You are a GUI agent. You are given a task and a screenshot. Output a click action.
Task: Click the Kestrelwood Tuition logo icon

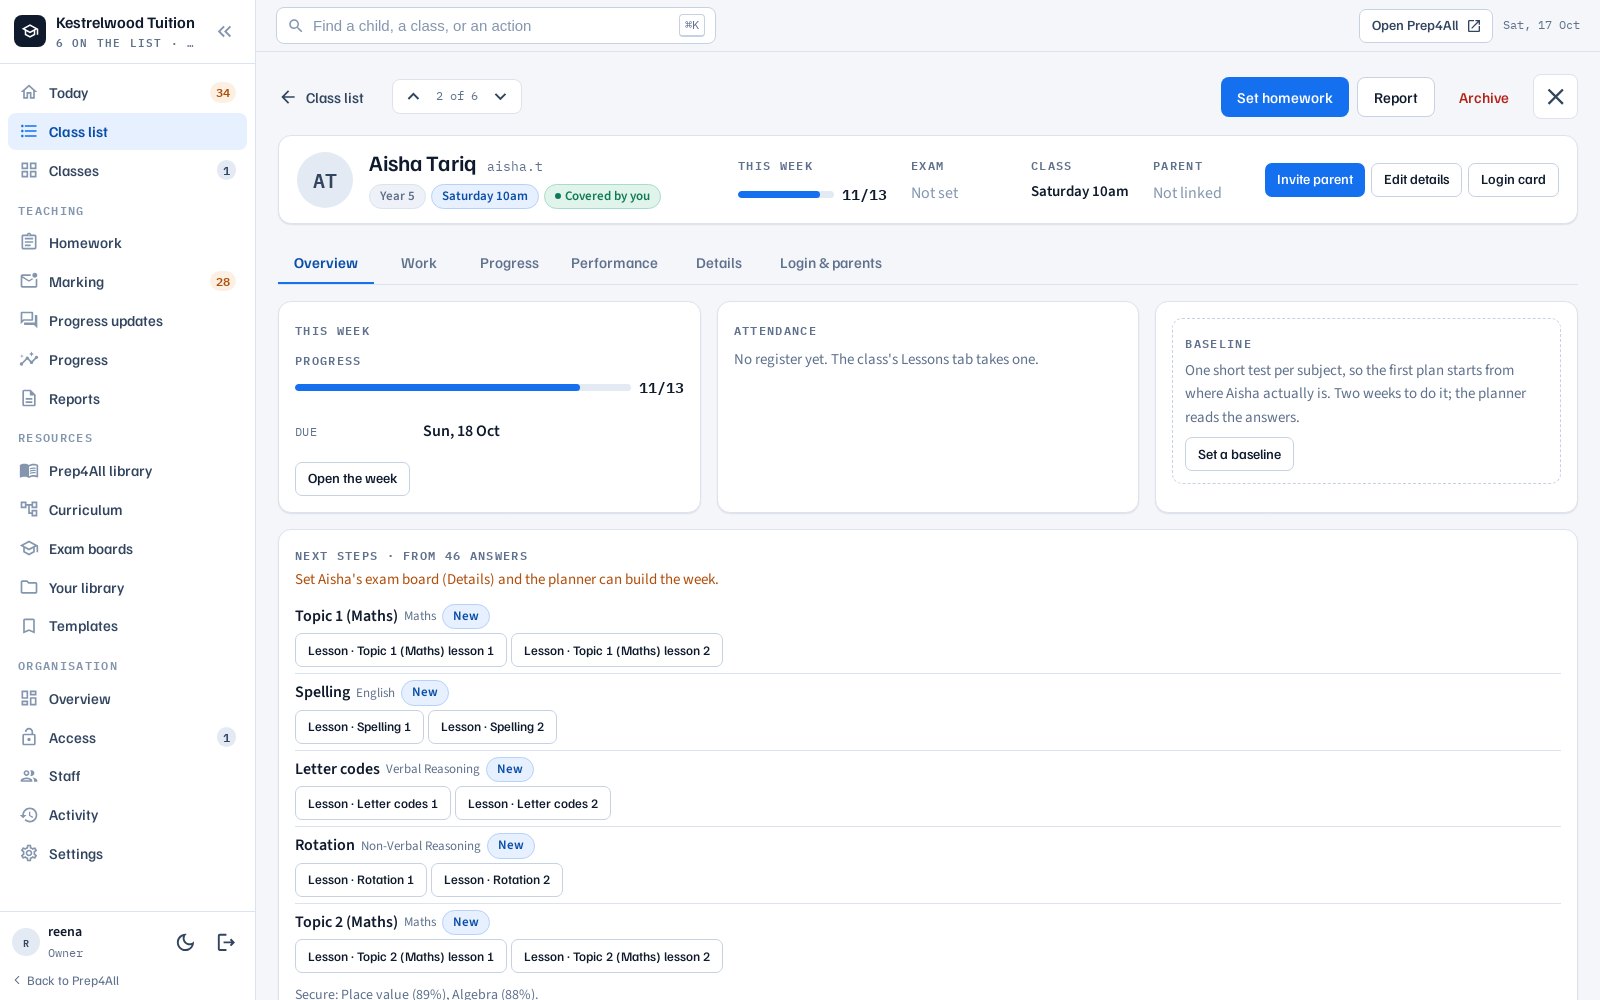tap(30, 32)
